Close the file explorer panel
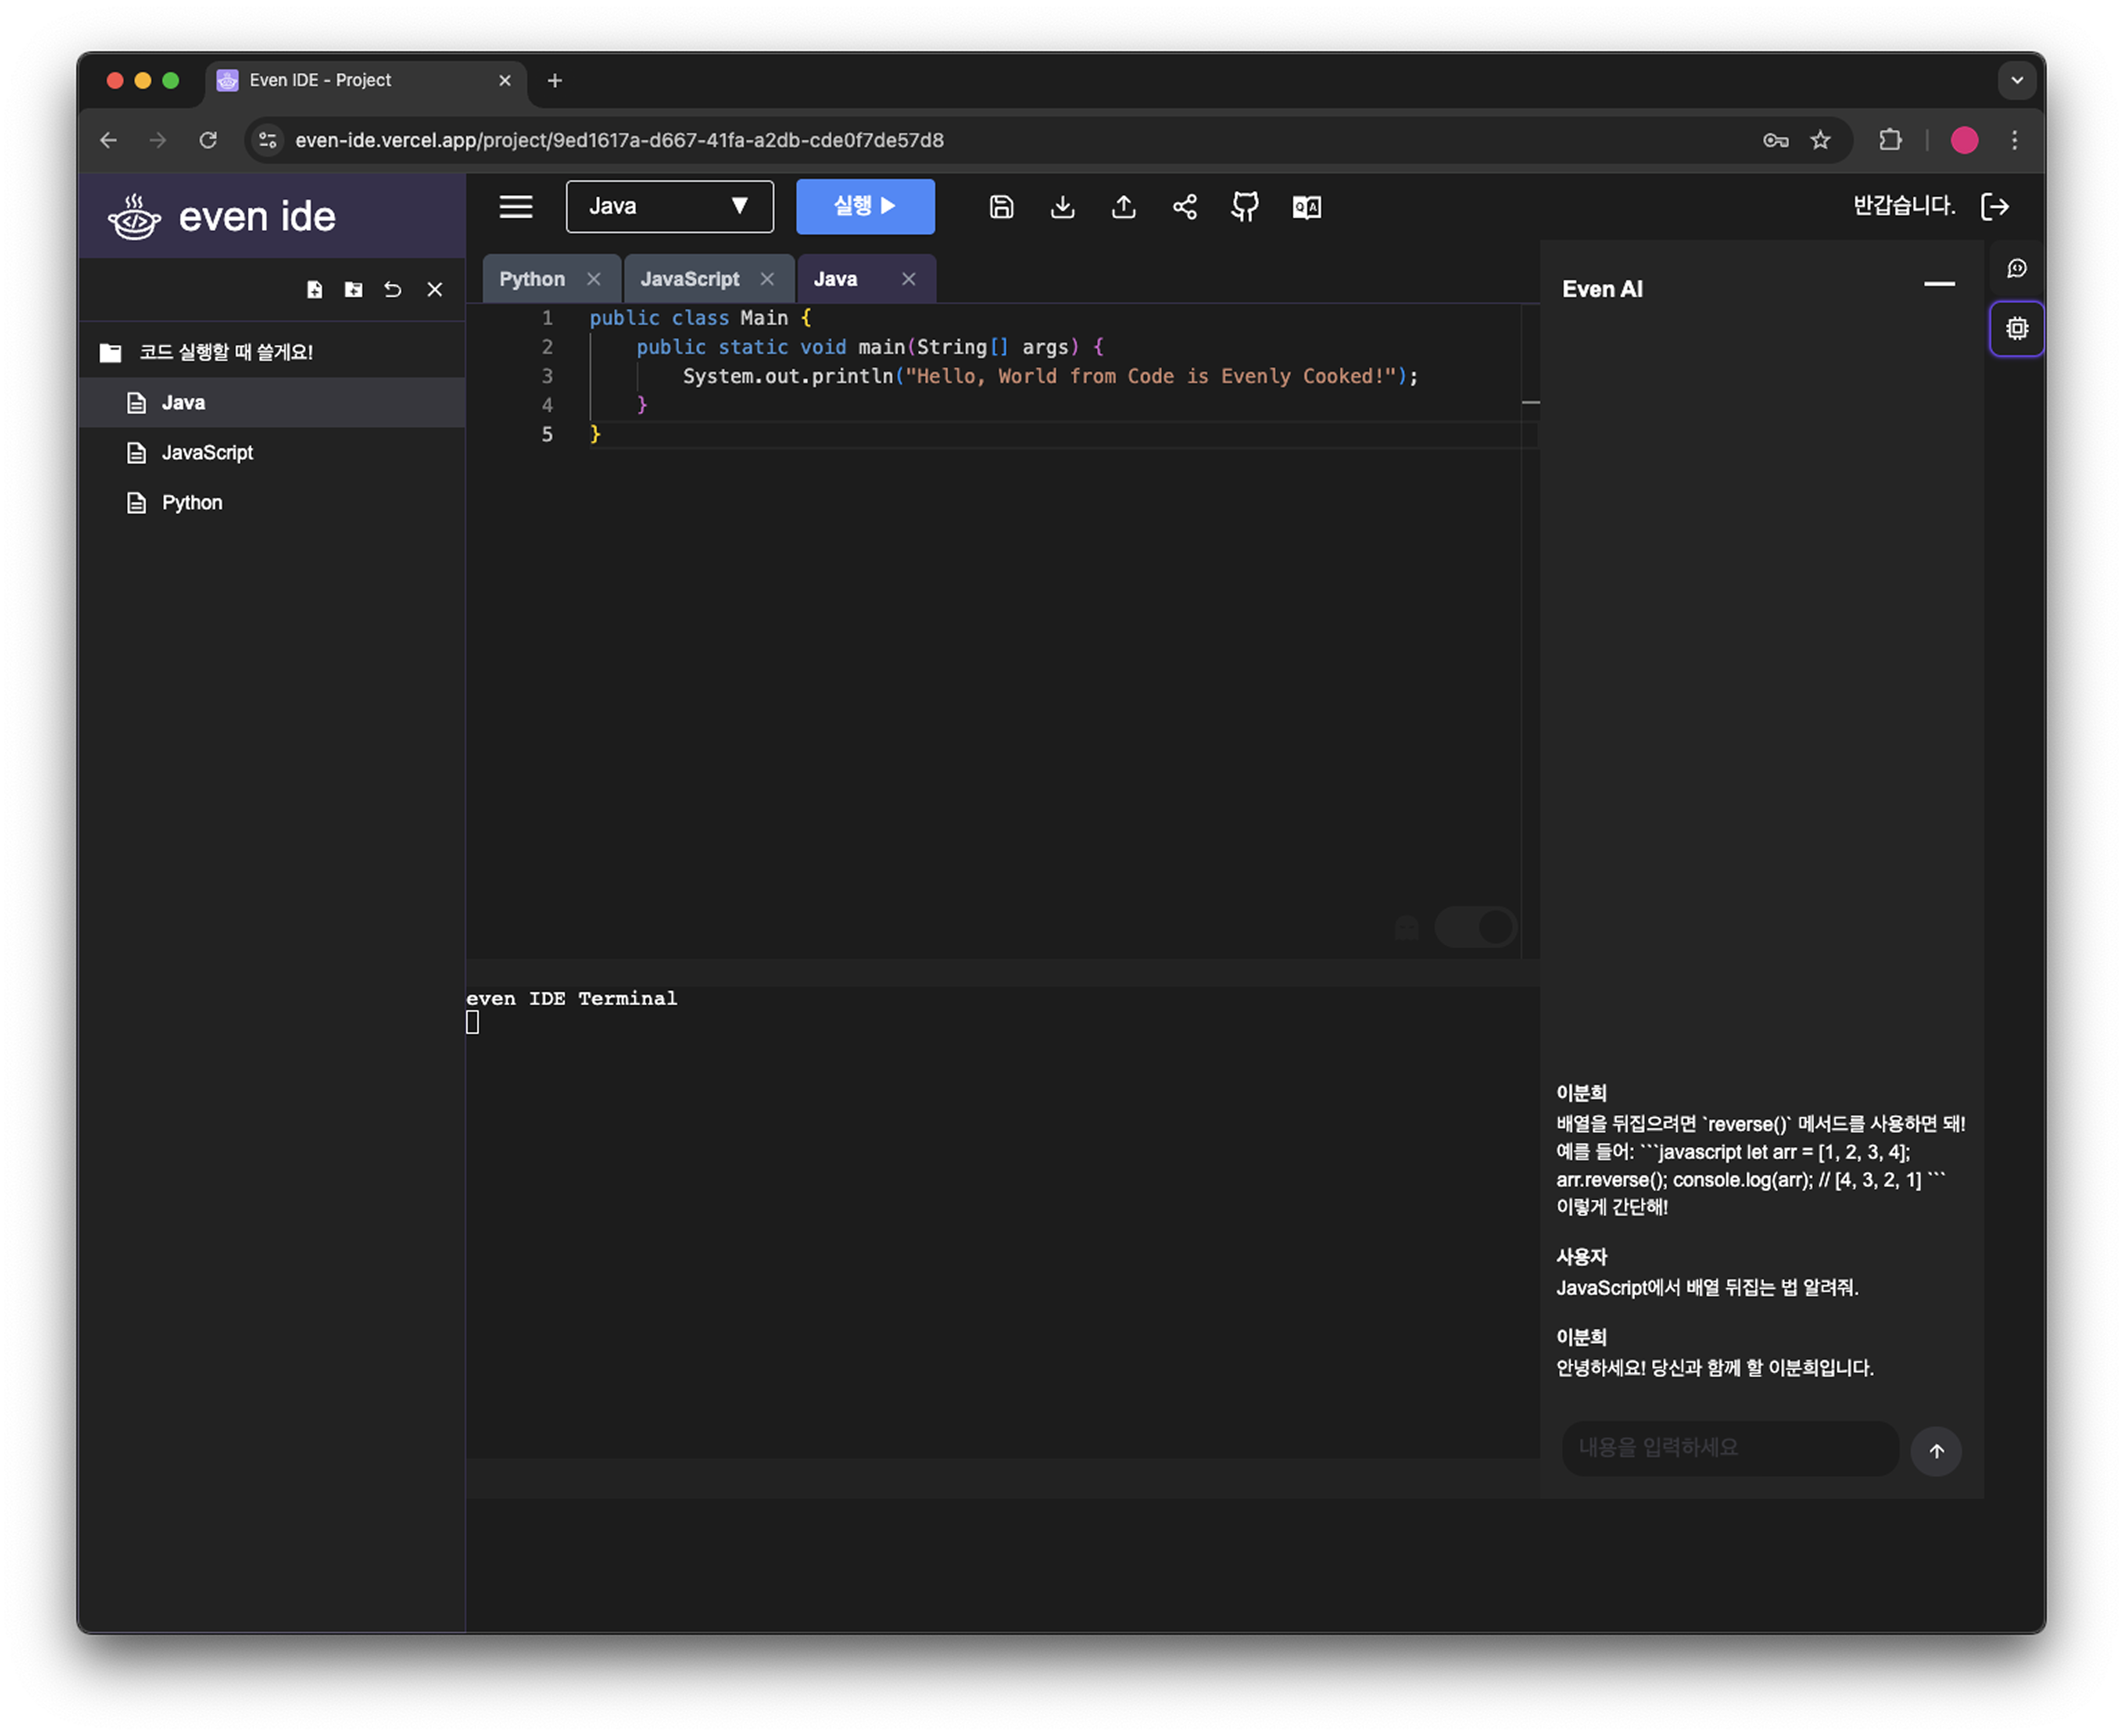Image resolution: width=2123 pixels, height=1736 pixels. [x=434, y=290]
